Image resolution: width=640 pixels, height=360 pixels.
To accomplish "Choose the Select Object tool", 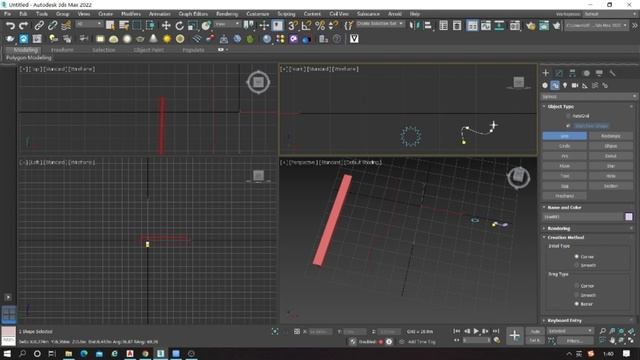I will click(x=110, y=26).
